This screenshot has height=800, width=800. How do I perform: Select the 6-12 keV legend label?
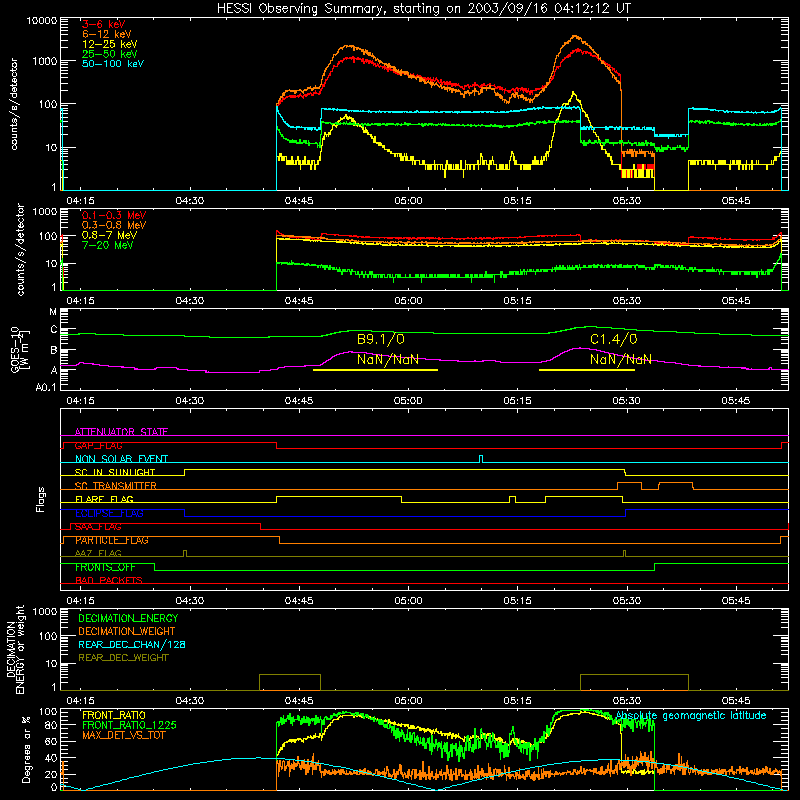click(x=107, y=34)
